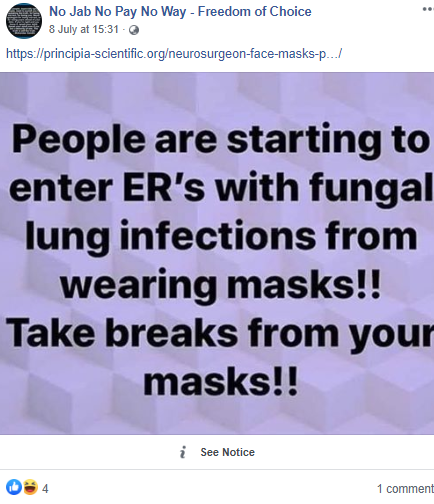
Task: Click the purple cube pattern above meme text
Action: pyautogui.click(x=217, y=95)
